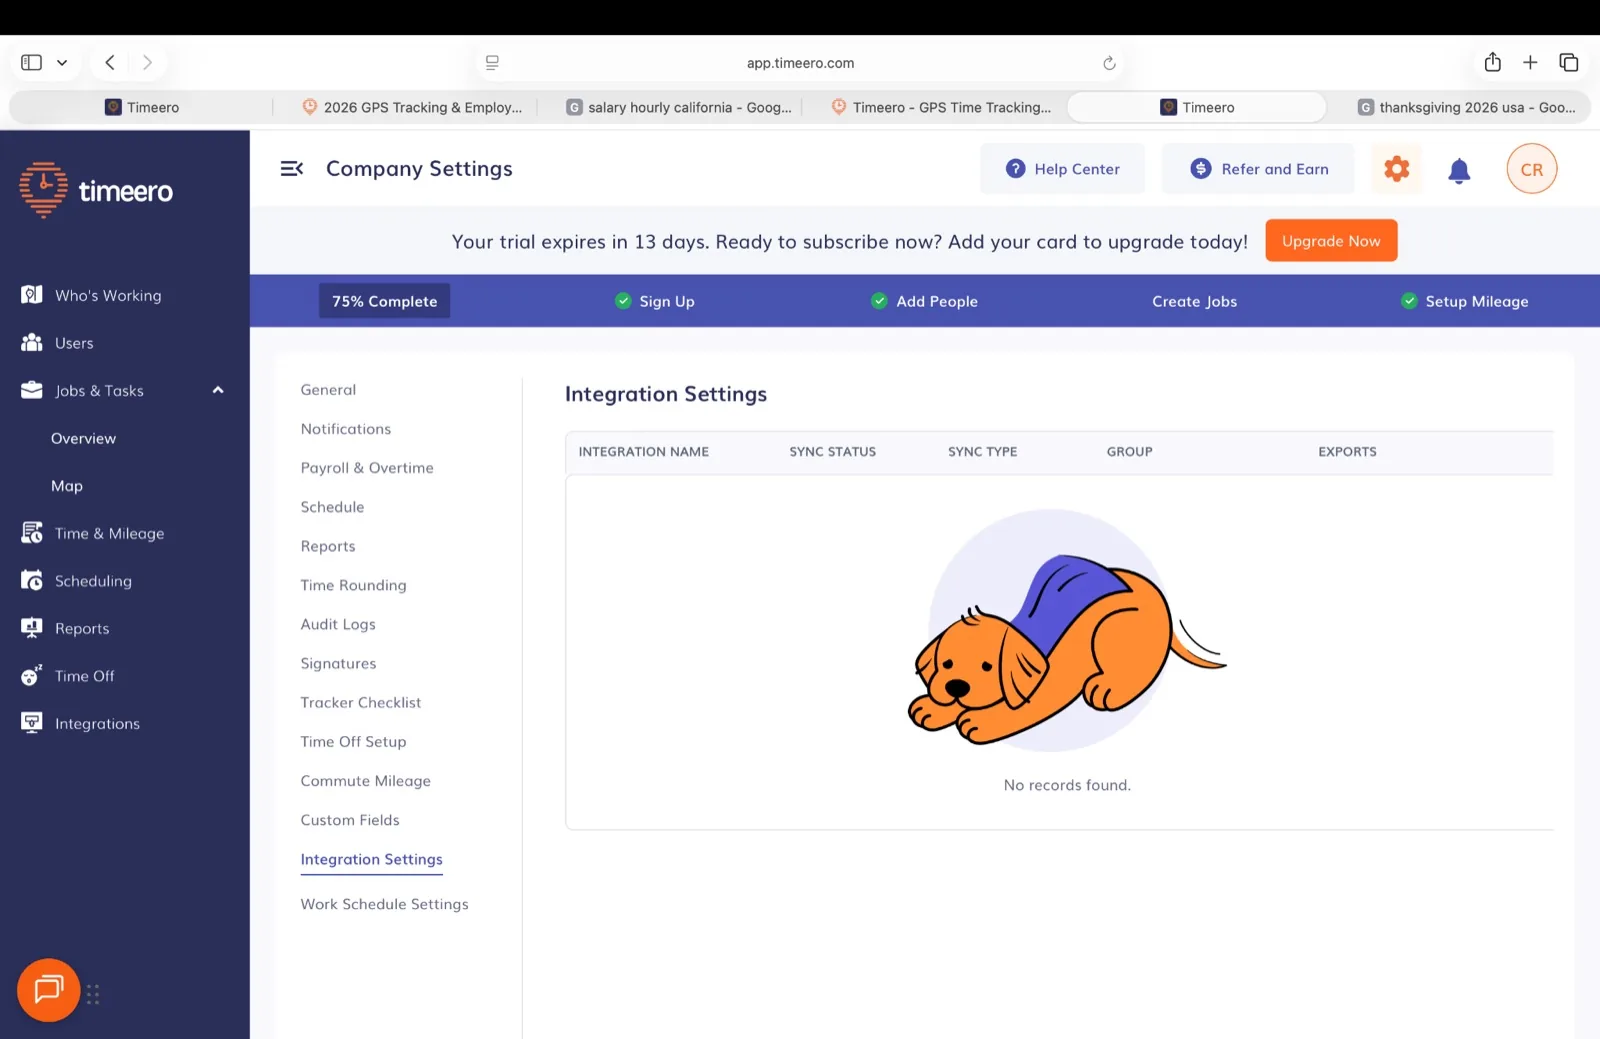Viewport: 1600px width, 1039px height.
Task: Open notifications bell icon
Action: click(1459, 171)
